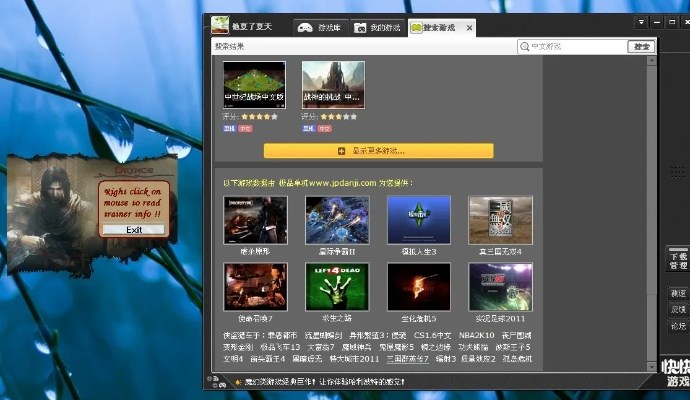Click the Prince character portrait in trainer window
Screen dimensions: 690x400
(54, 209)
